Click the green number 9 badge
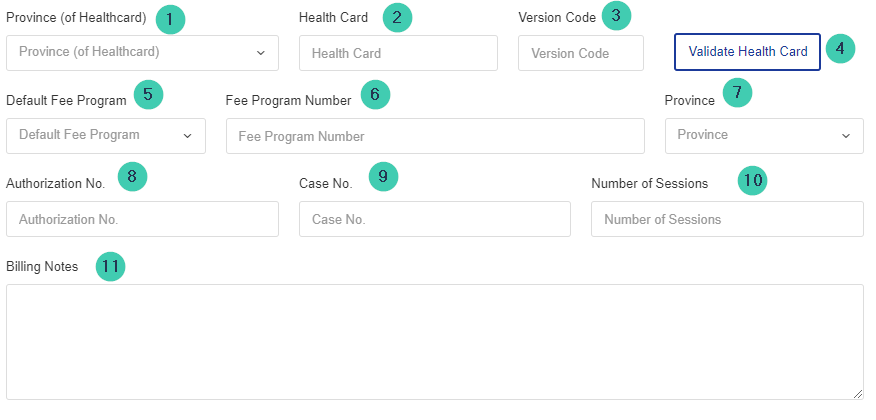 pos(383,176)
